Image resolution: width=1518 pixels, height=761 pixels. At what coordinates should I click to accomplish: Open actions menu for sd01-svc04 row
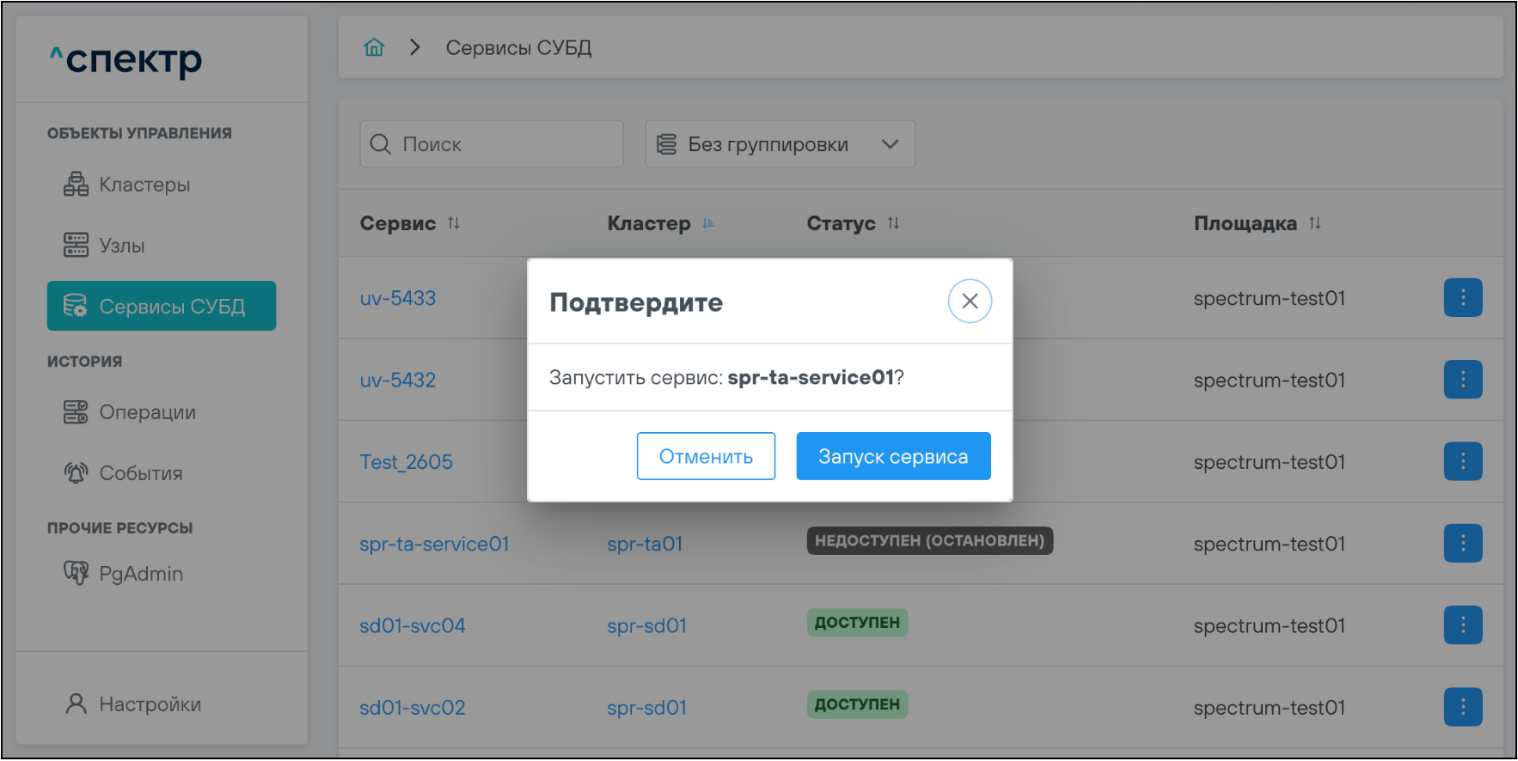point(1462,626)
